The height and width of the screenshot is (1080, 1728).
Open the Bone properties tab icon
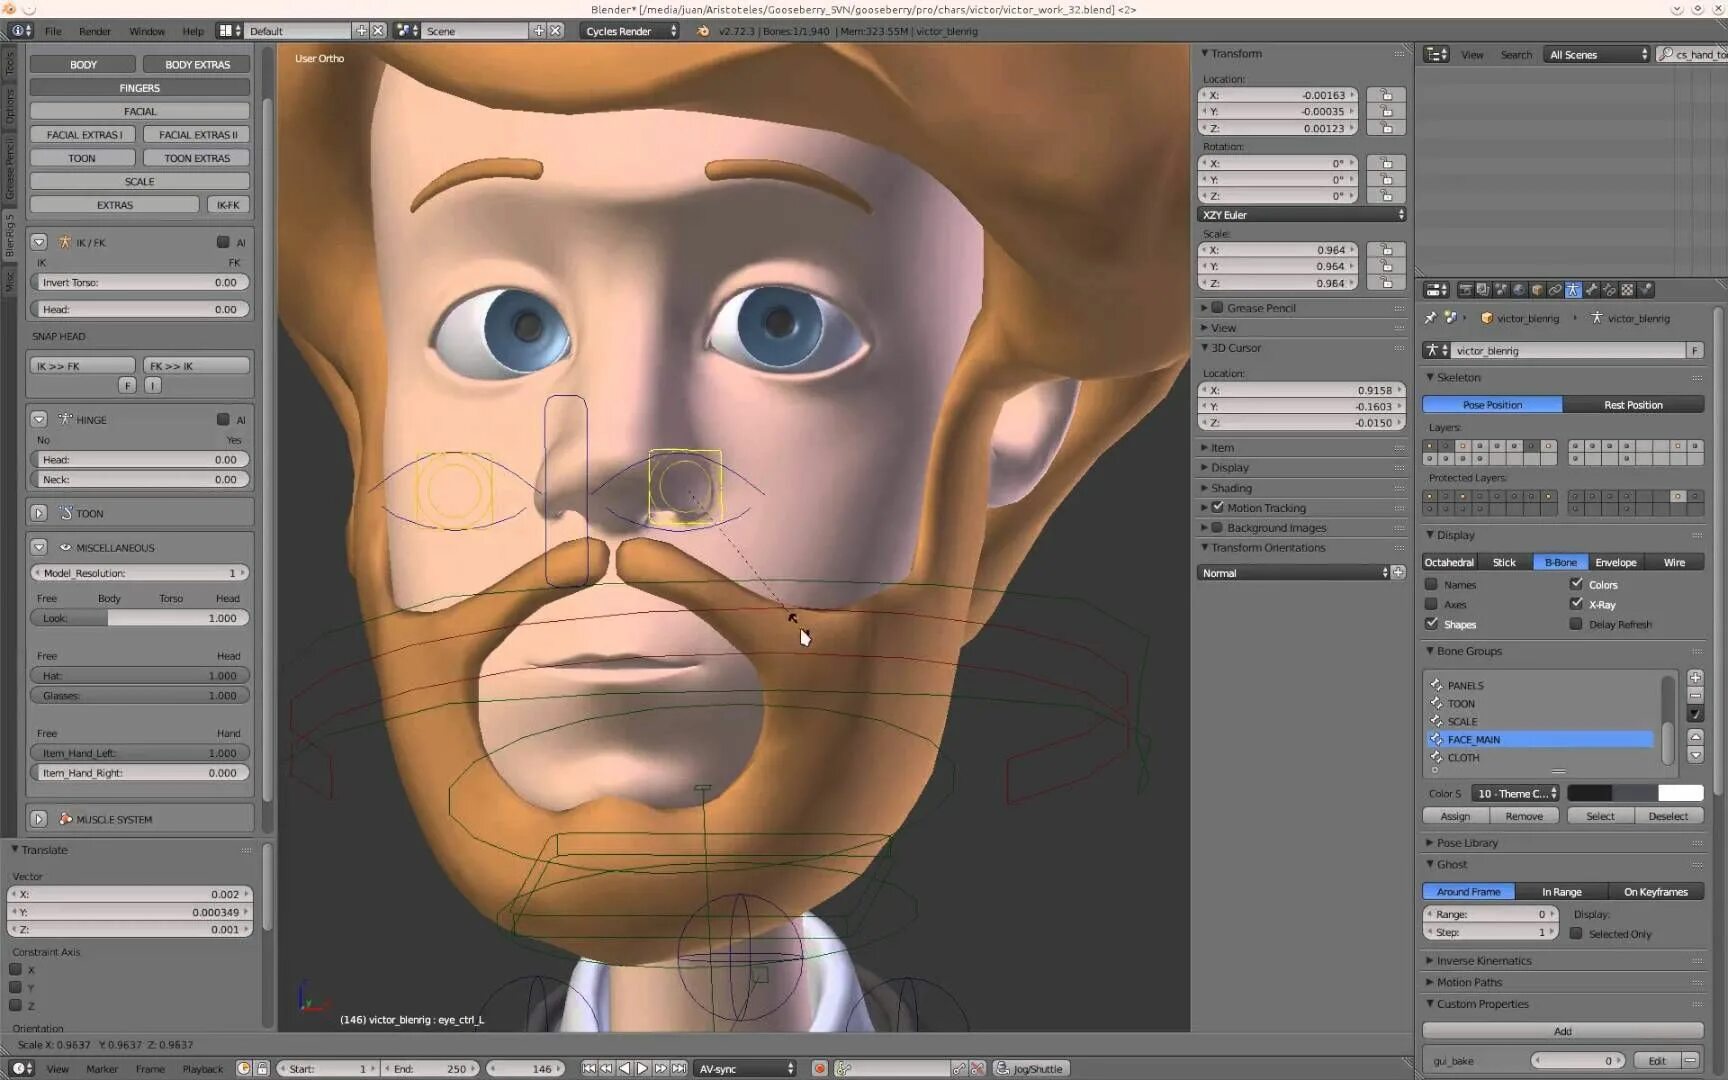pos(1591,290)
